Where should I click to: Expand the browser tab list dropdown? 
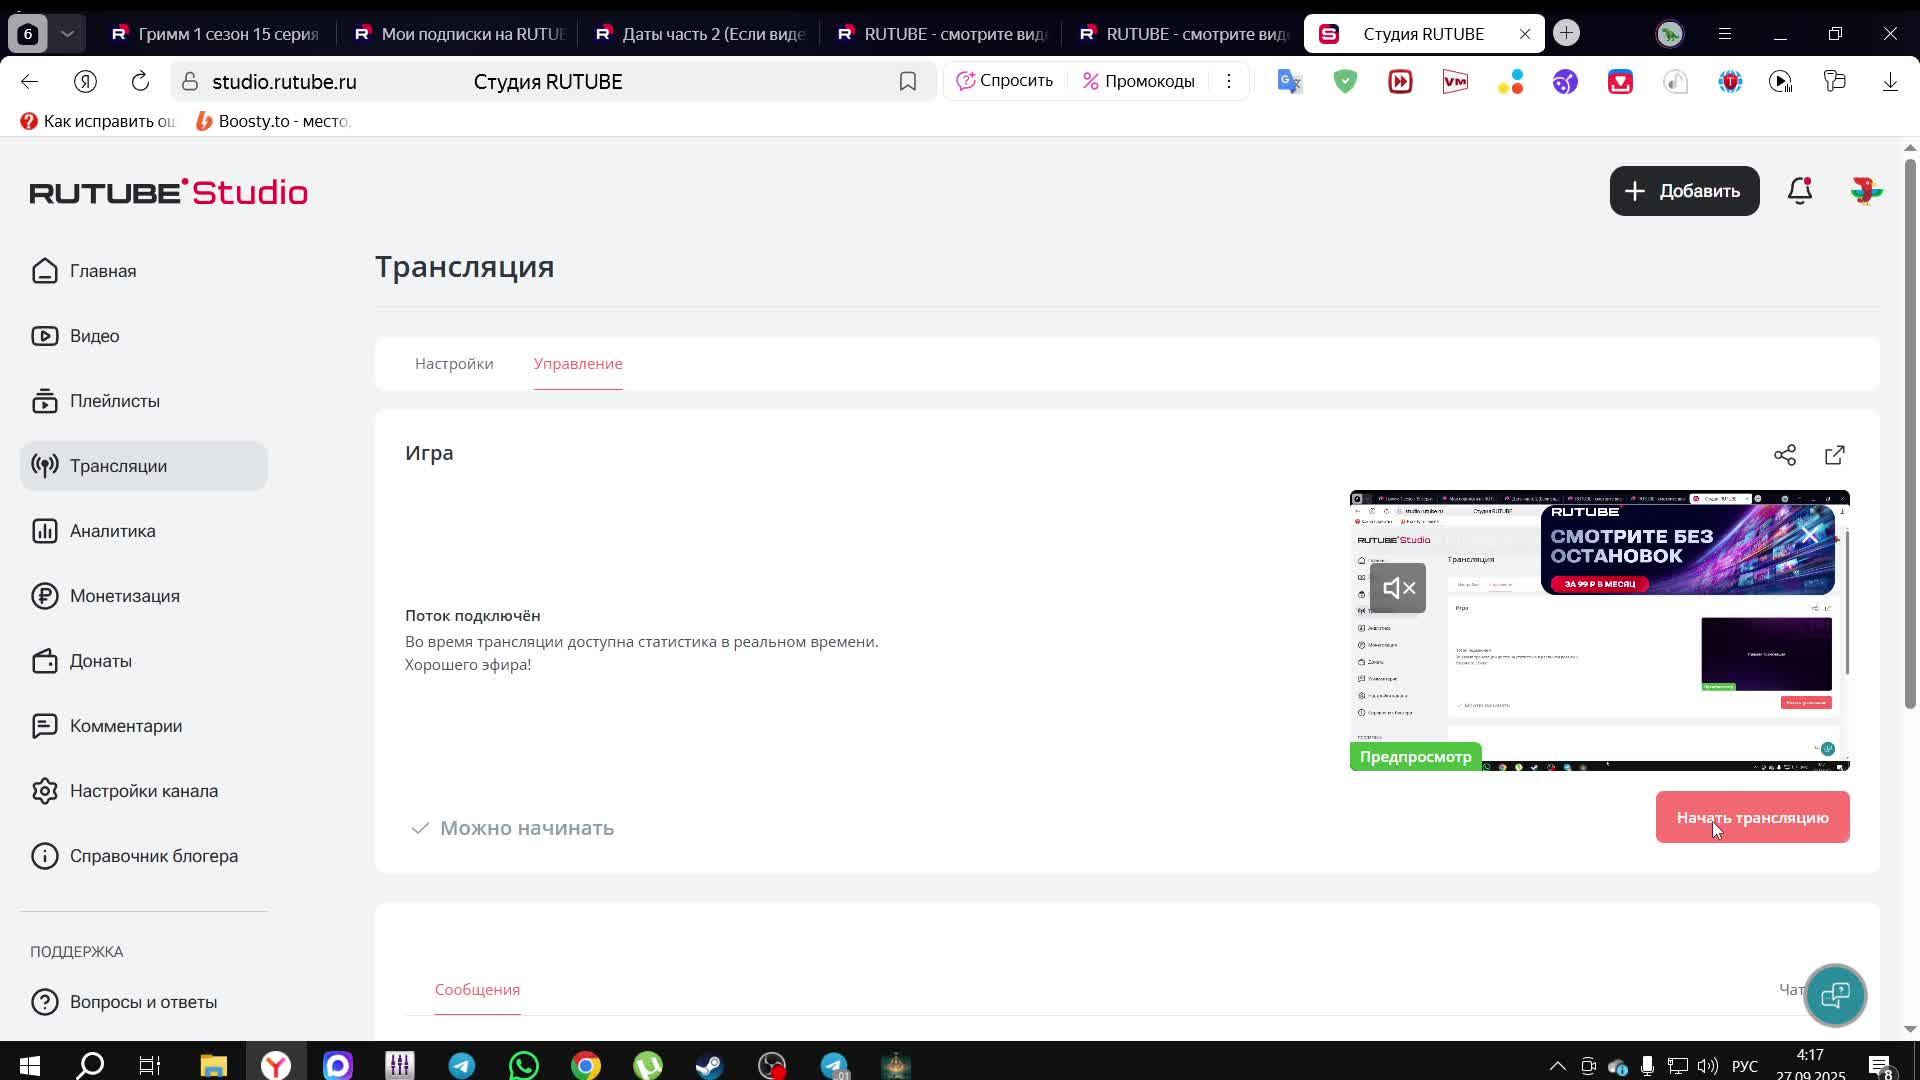click(67, 33)
